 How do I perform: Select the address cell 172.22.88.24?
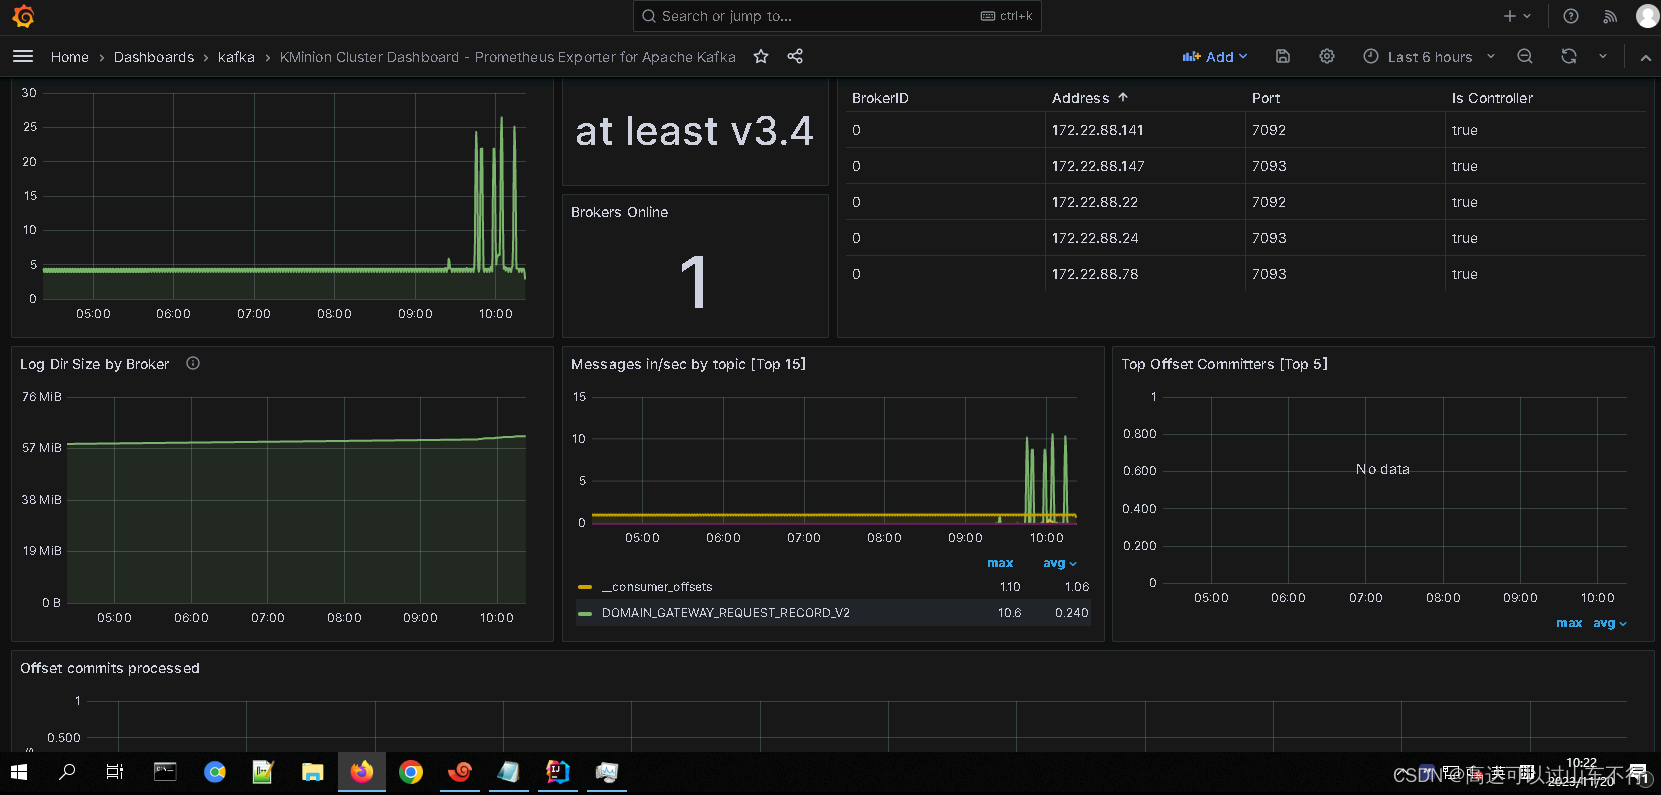[1094, 238]
